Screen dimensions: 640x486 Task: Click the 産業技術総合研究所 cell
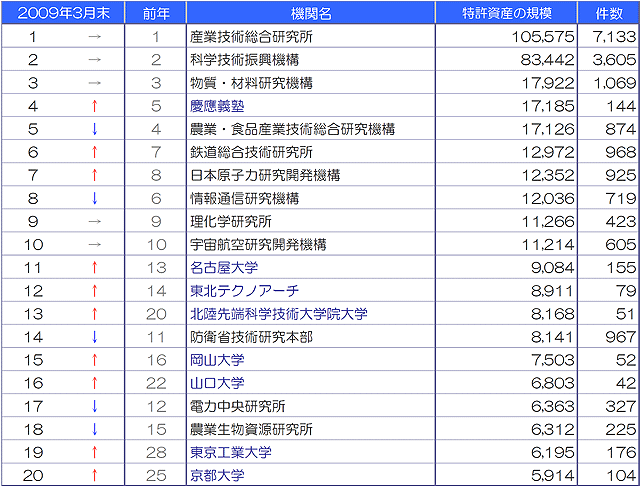coord(251,37)
